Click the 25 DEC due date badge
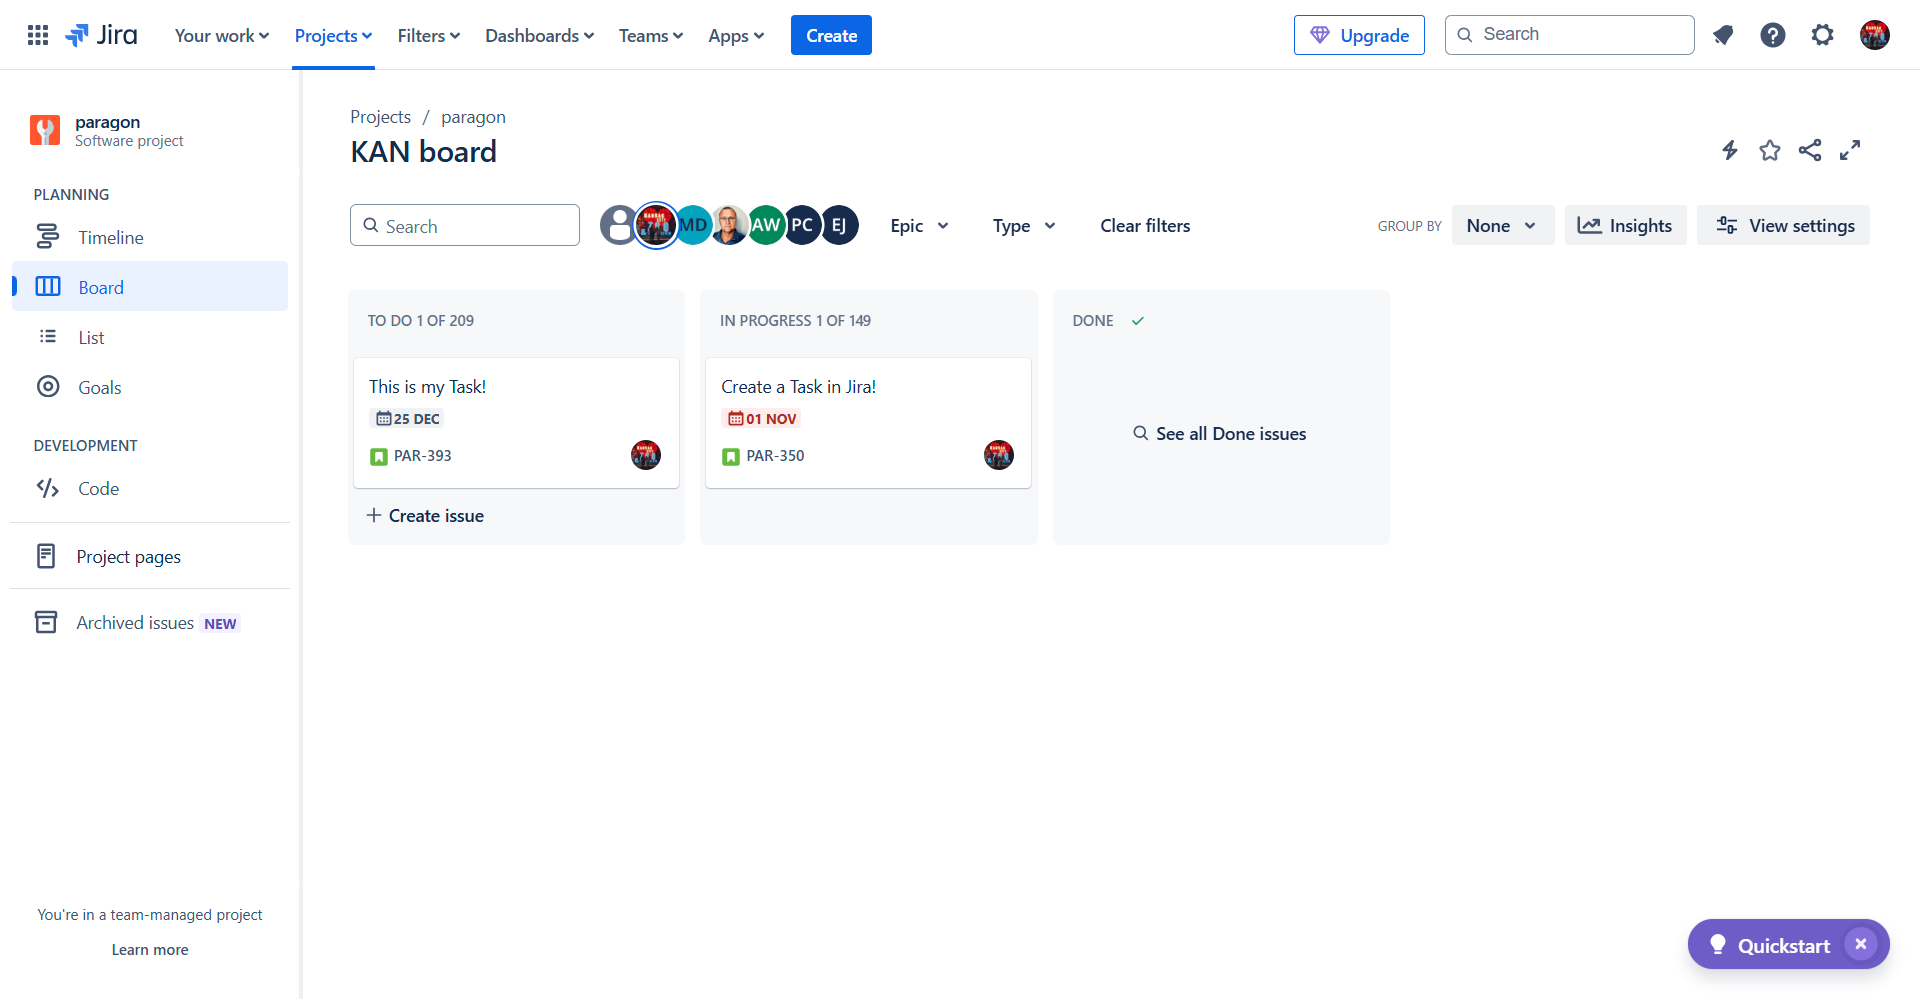Viewport: 1920px width, 999px height. pyautogui.click(x=407, y=419)
